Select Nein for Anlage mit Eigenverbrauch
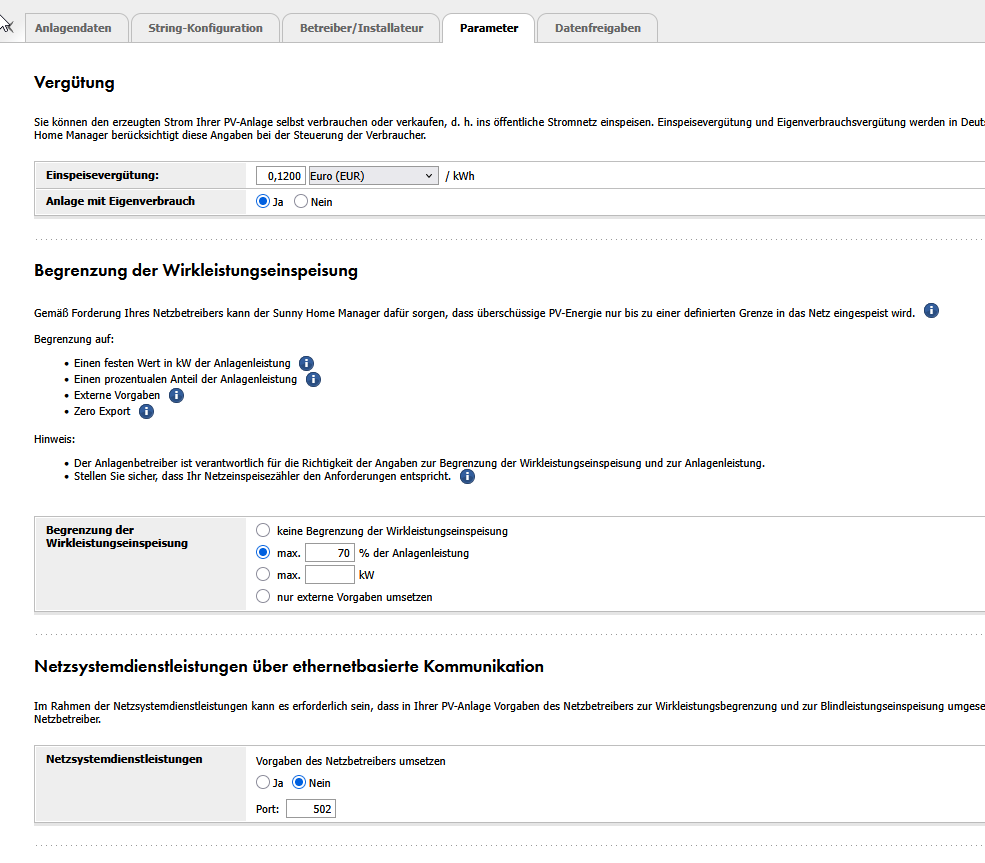Viewport: 985px width, 863px height. [x=300, y=202]
